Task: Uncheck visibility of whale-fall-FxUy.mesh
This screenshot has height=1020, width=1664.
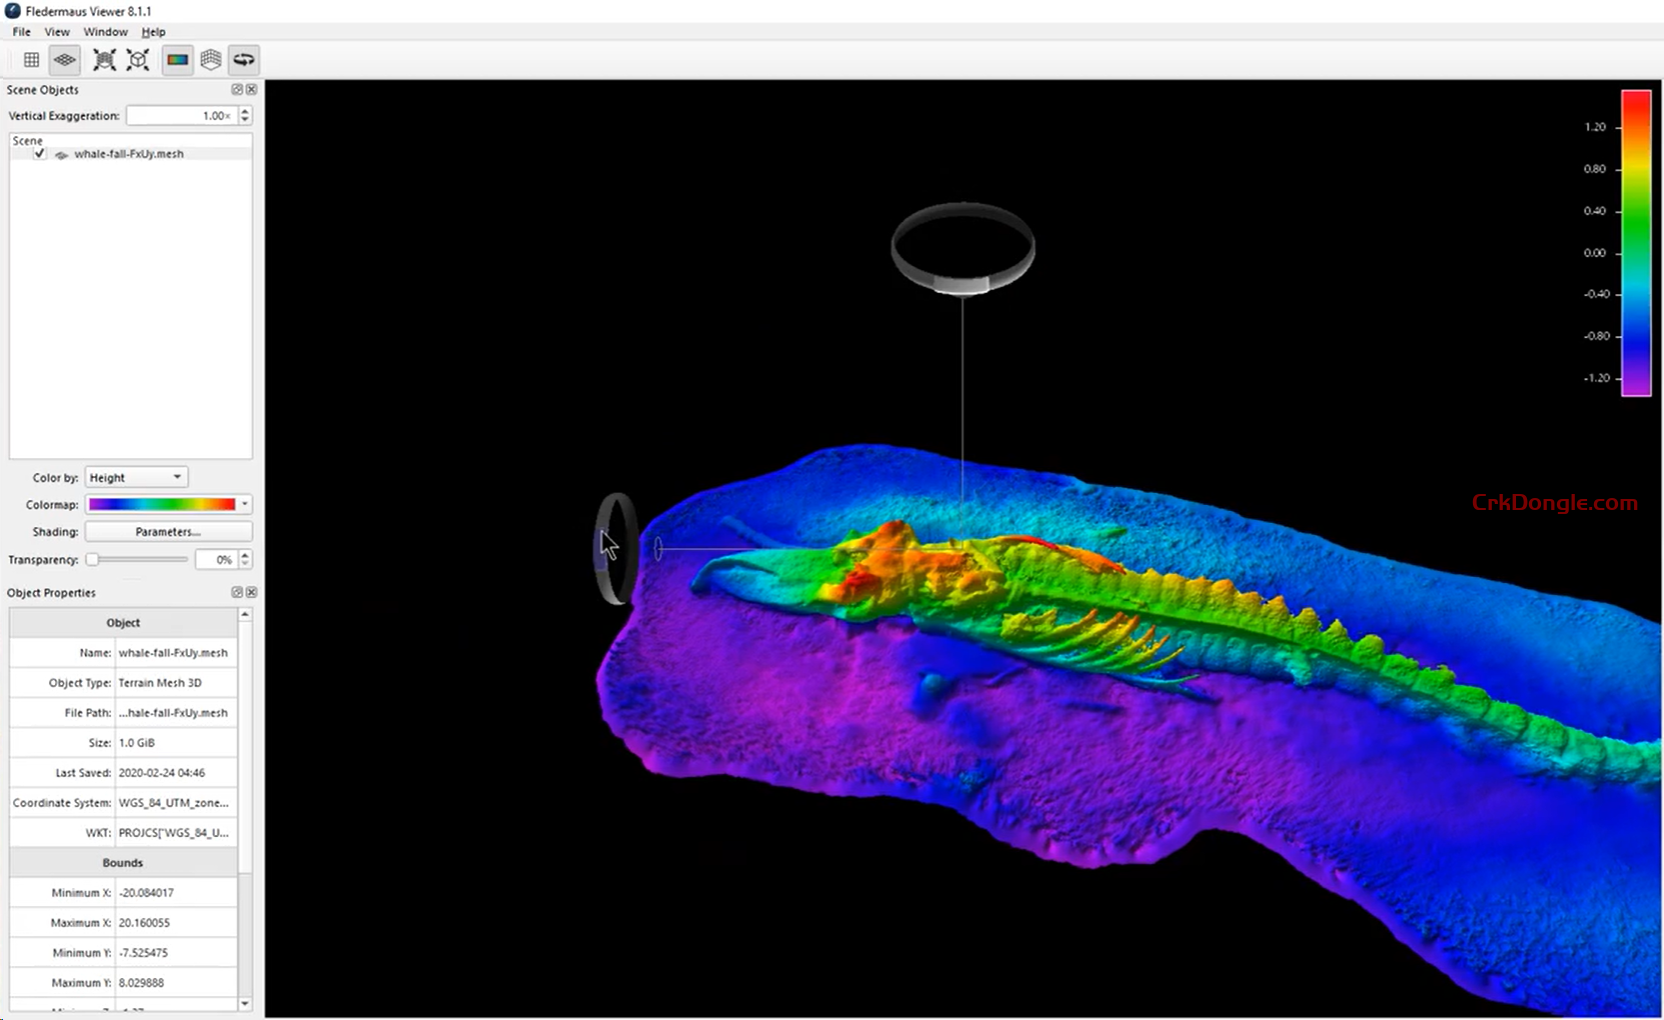Action: click(x=40, y=154)
